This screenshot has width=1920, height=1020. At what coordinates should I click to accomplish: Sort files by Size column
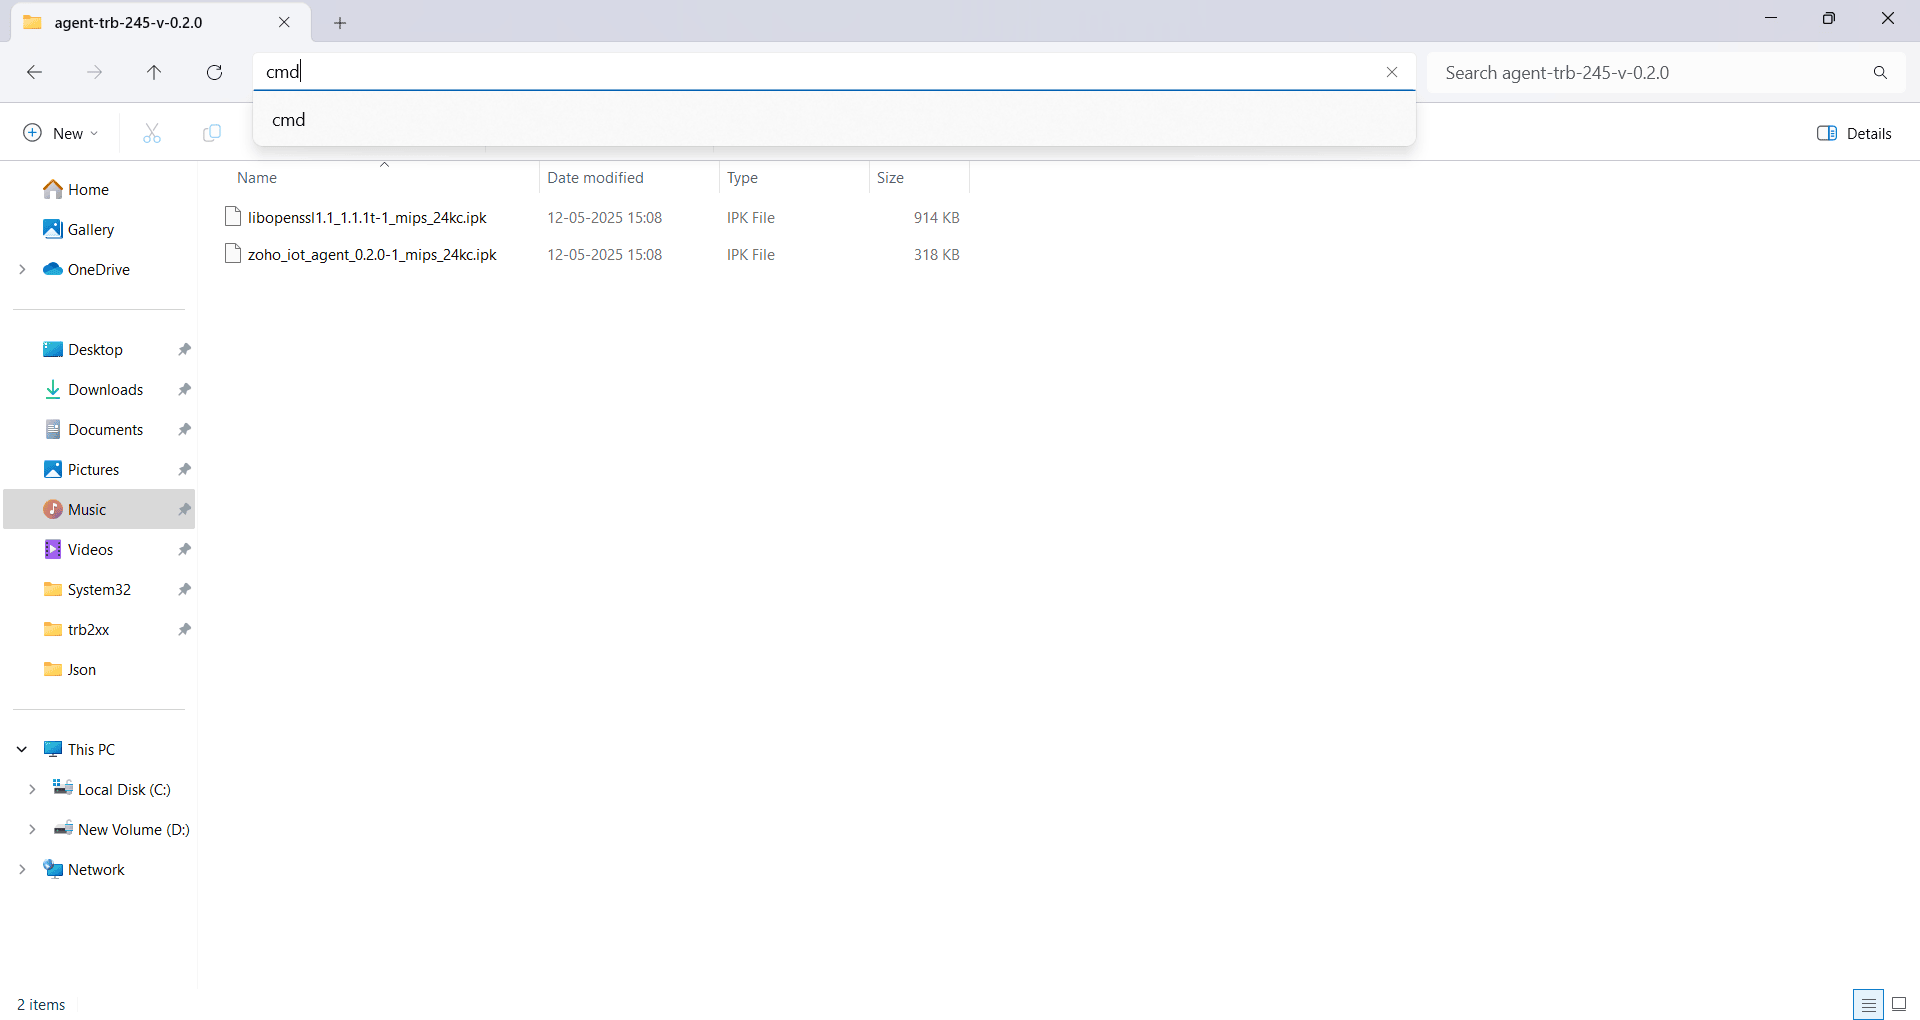890,178
